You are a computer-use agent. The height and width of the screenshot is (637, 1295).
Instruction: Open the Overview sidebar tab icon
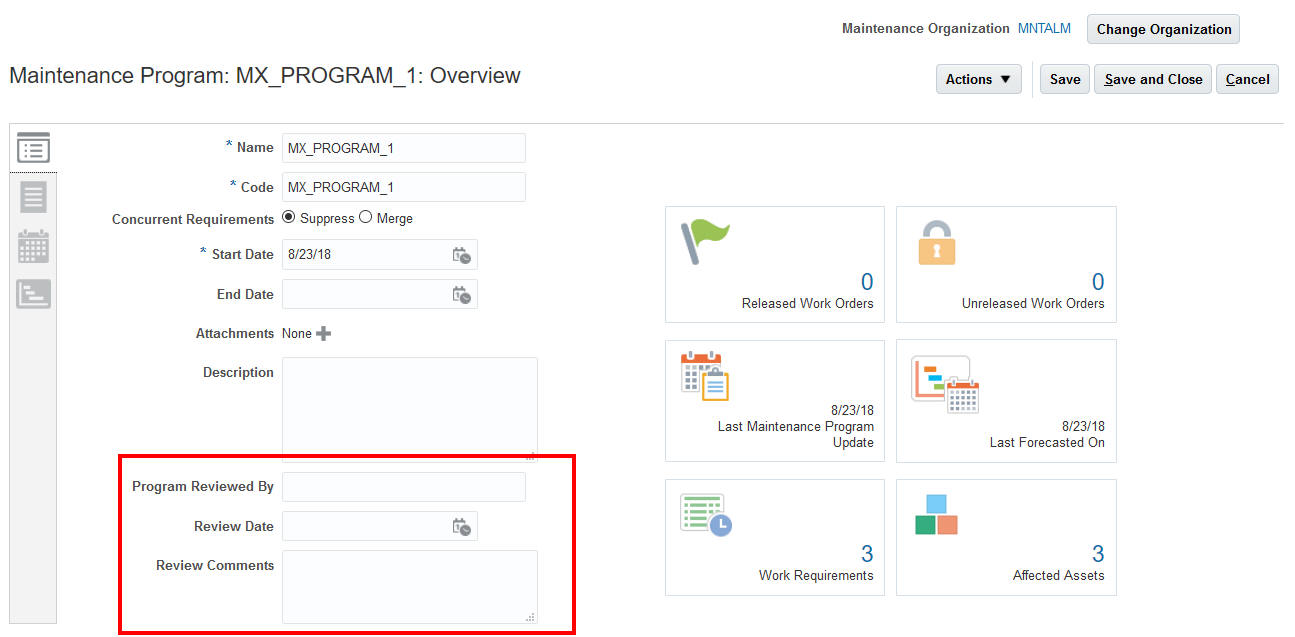pyautogui.click(x=33, y=150)
